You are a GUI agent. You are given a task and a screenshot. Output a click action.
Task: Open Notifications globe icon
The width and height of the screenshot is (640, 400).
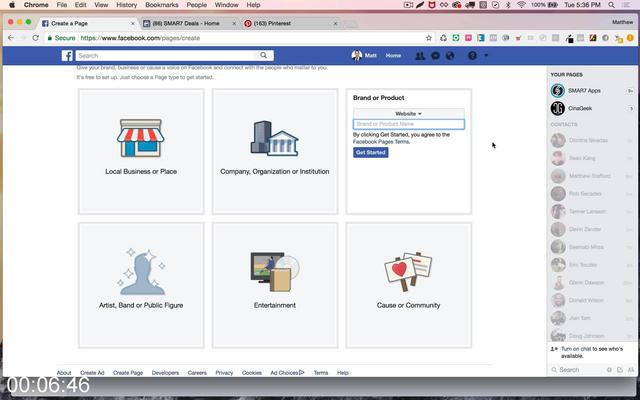tap(450, 56)
